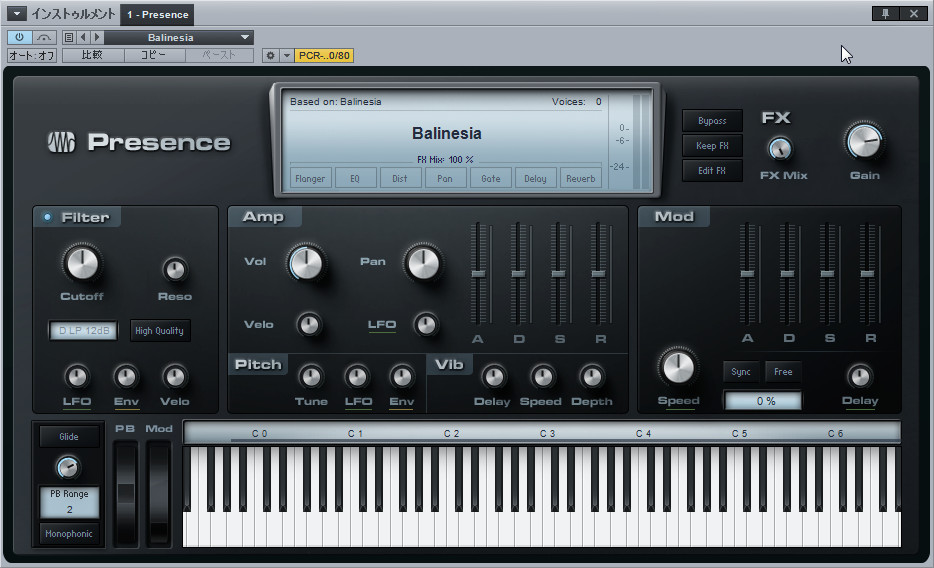The image size is (934, 568).
Task: Click the automation curve icon beside the power button
Action: [44, 37]
